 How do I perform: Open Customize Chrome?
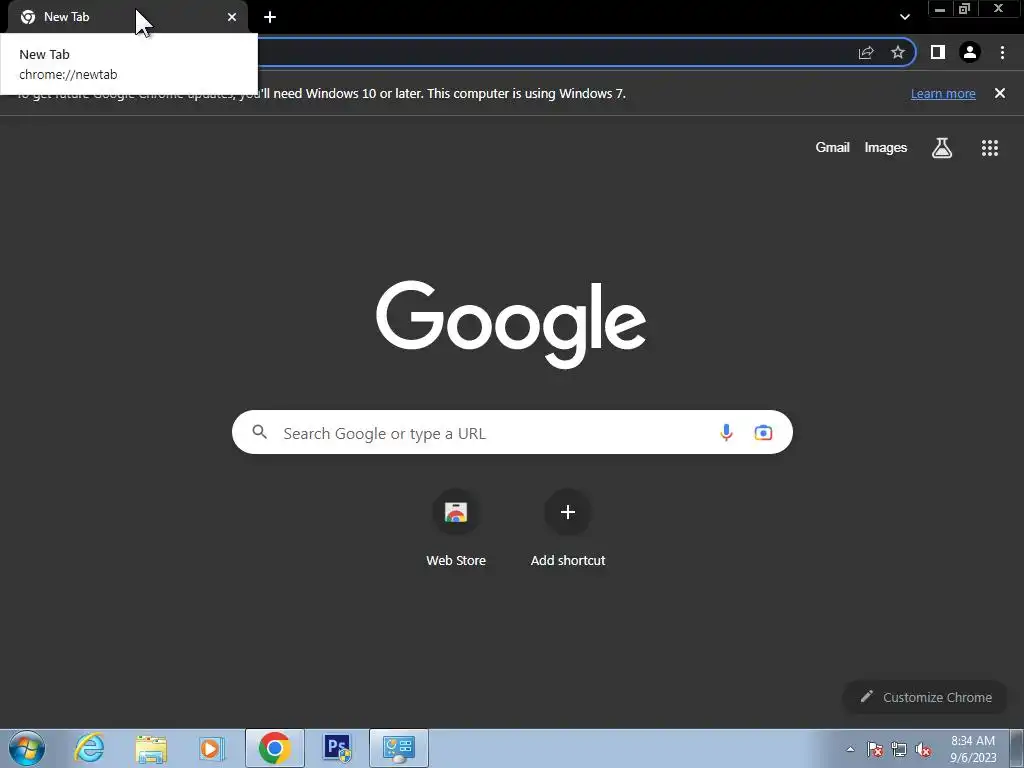point(925,697)
